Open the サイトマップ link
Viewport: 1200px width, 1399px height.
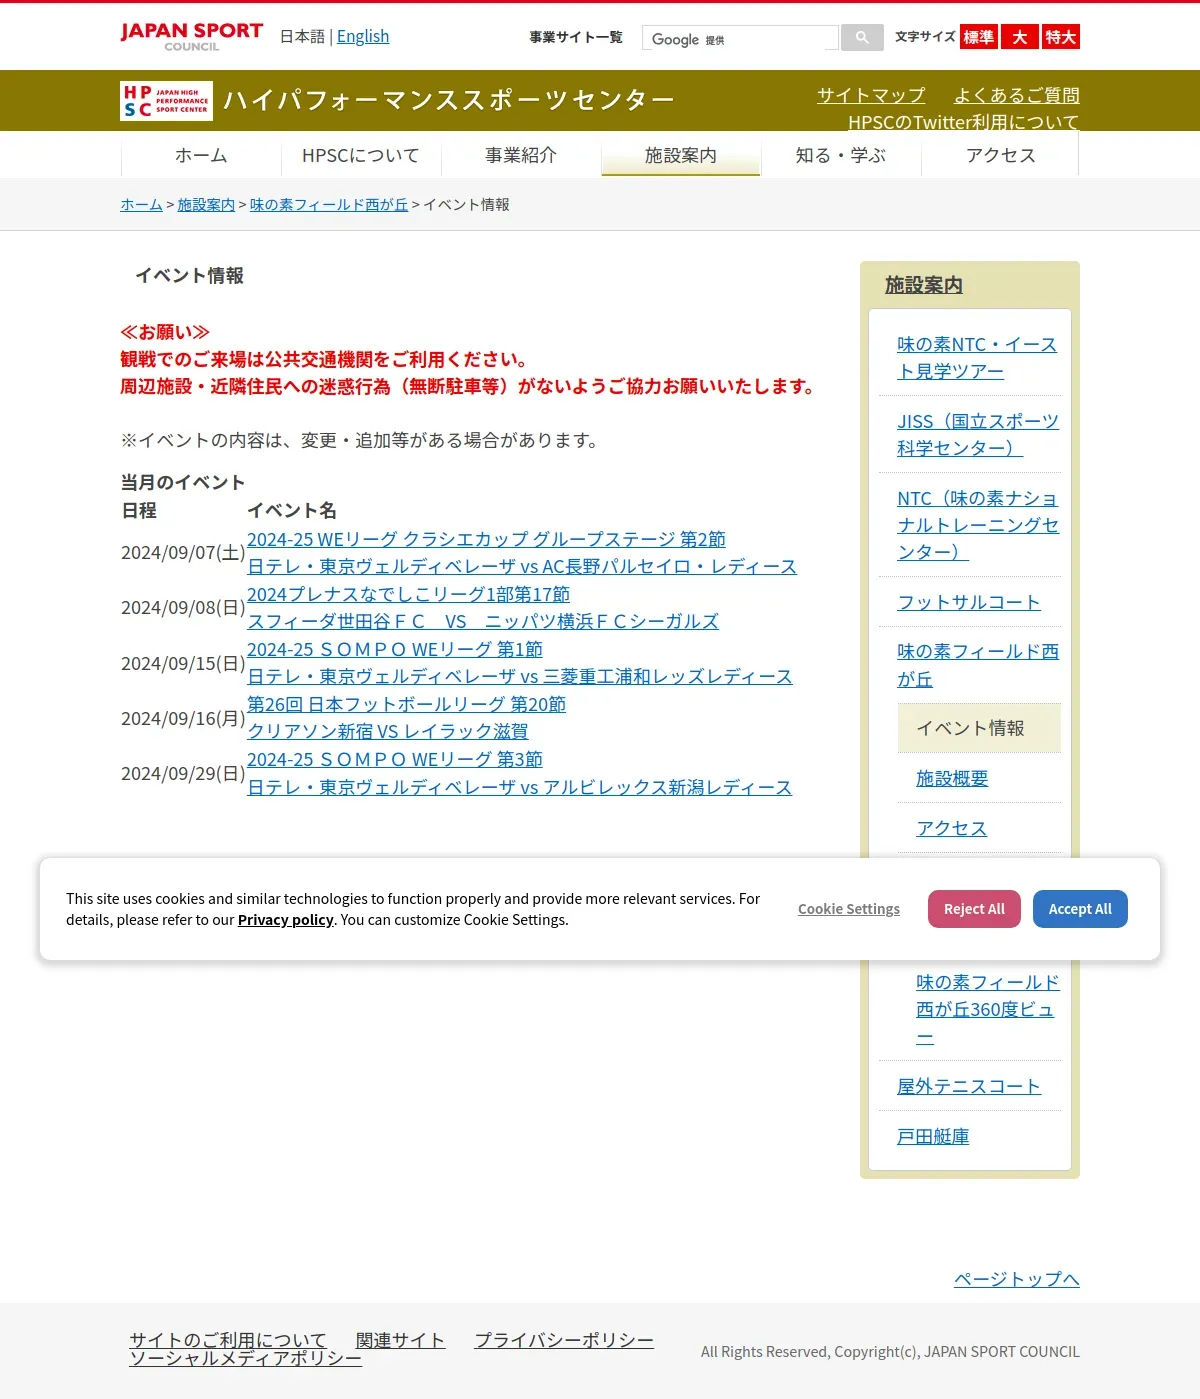(x=871, y=95)
